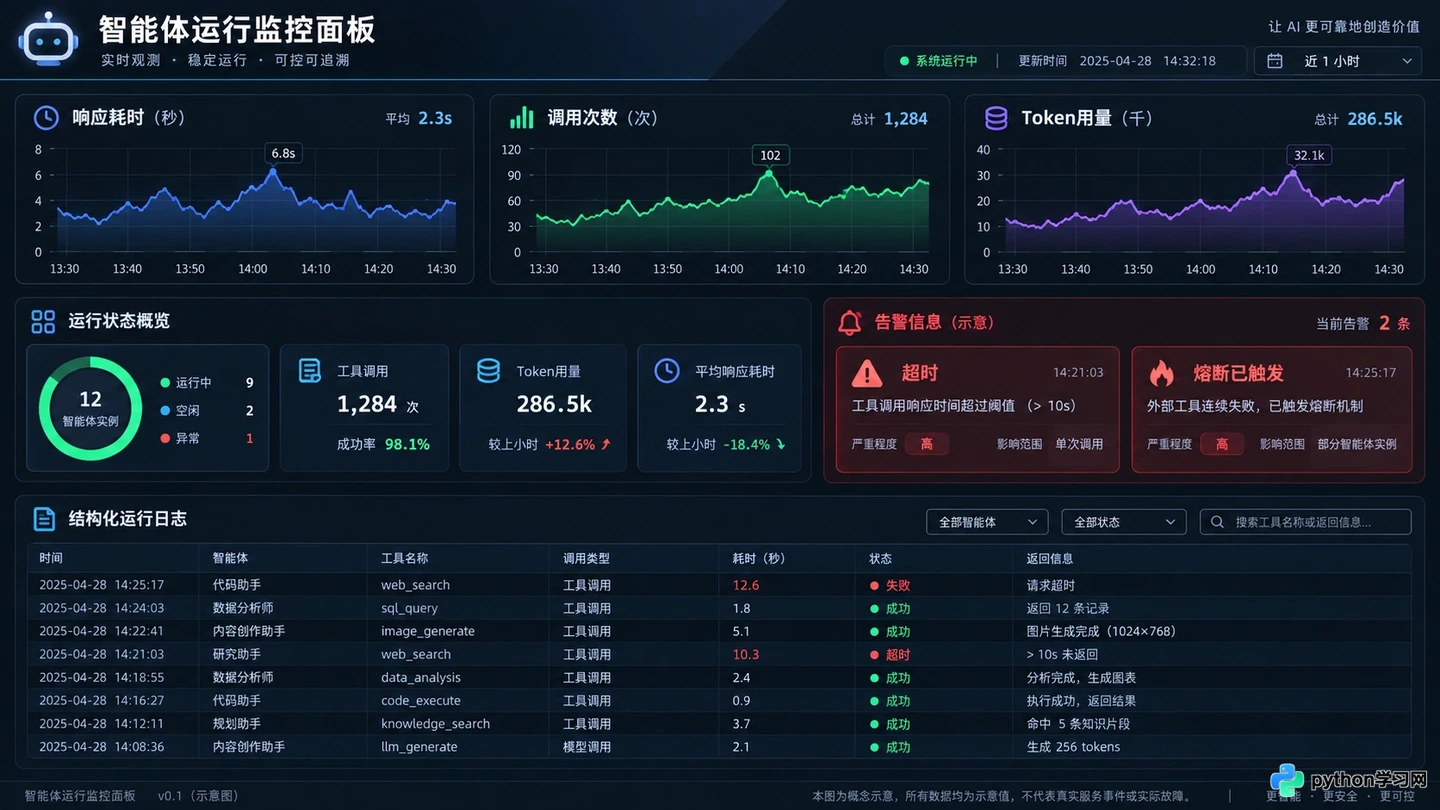This screenshot has height=810, width=1440.
Task: Click the database icon in Token用量 card
Action: coord(488,370)
